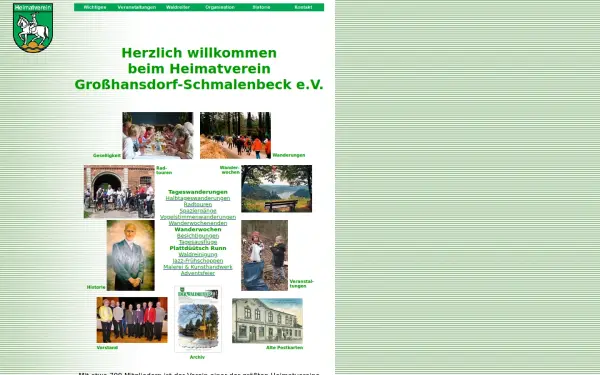The width and height of the screenshot is (600, 375).
Task: Click the Heimatverein horse-rider crest logo
Action: coord(33,28)
